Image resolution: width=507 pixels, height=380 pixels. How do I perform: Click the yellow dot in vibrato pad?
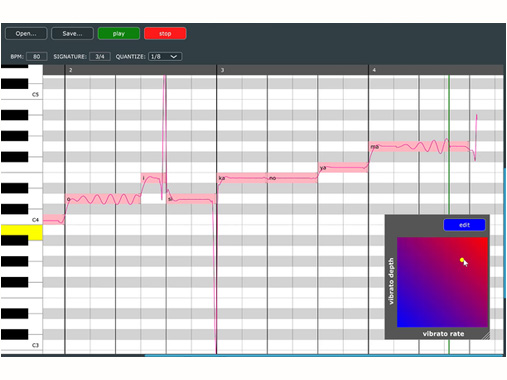pos(462,260)
